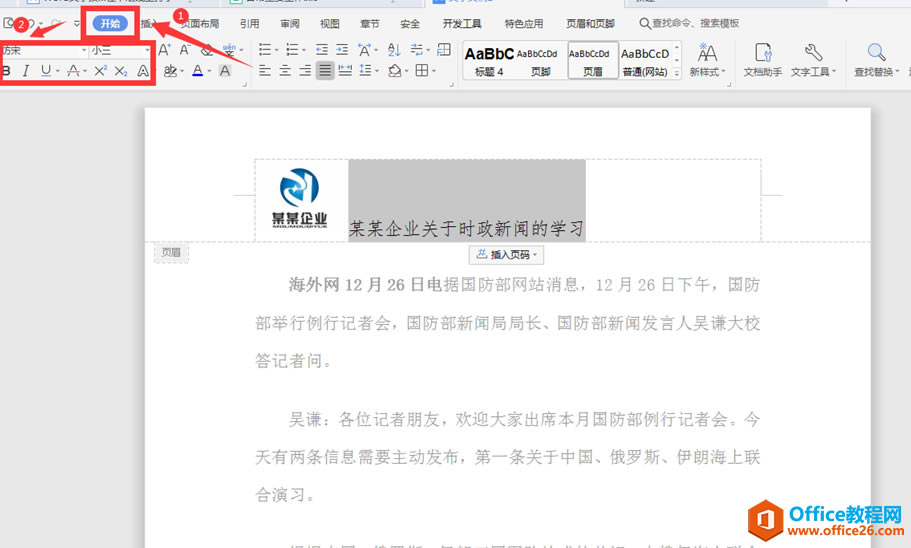Toggle justify alignment button

pyautogui.click(x=325, y=71)
